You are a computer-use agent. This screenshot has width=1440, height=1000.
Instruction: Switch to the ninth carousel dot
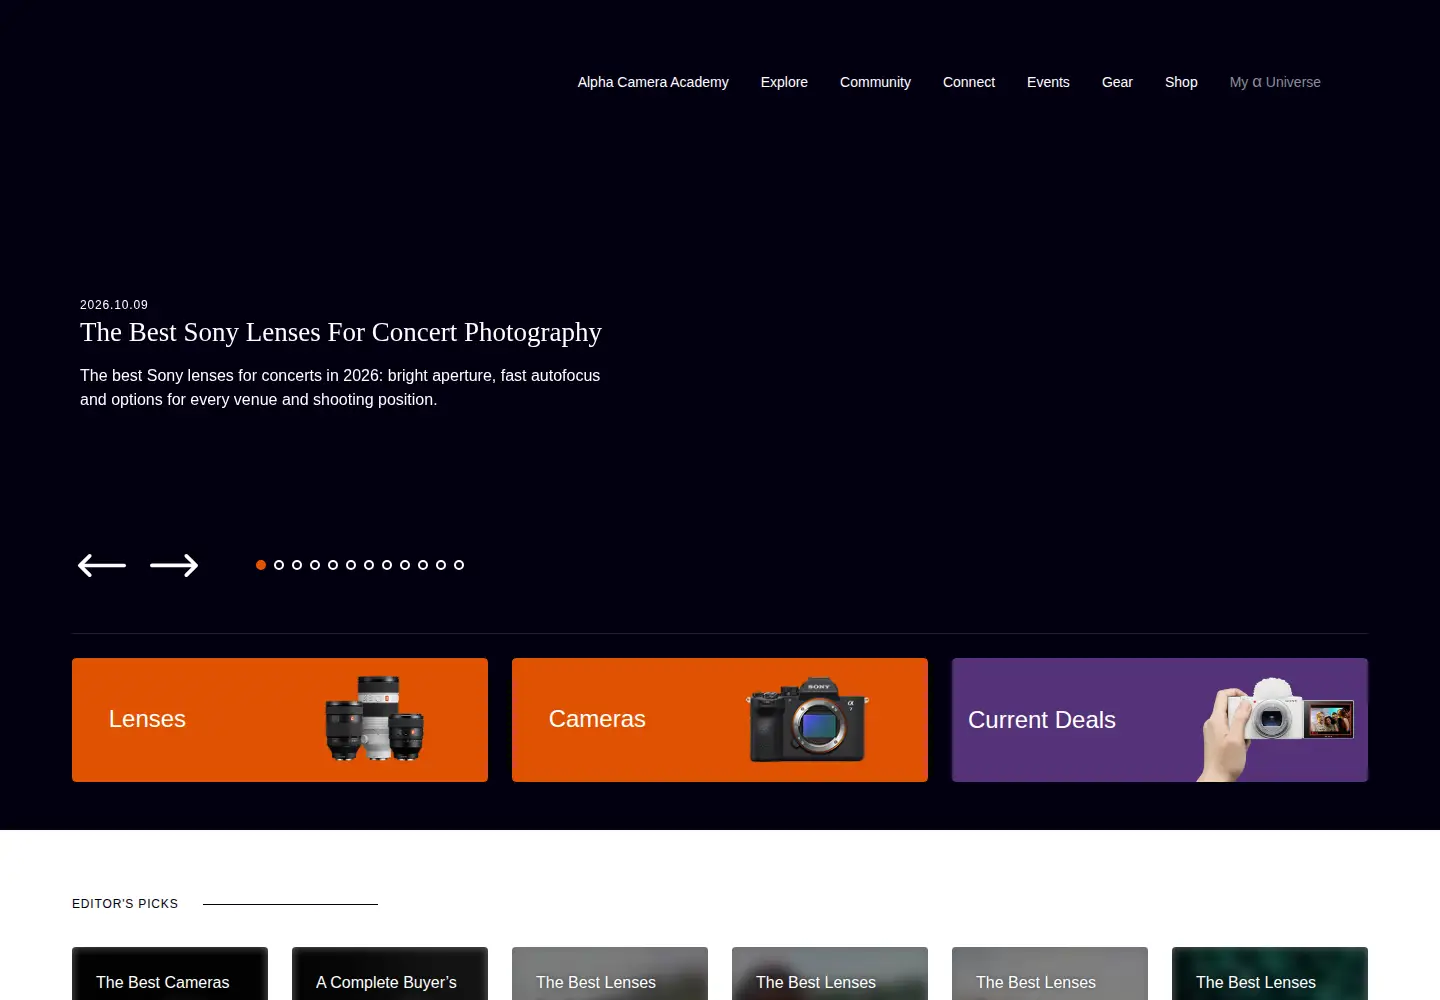(x=405, y=565)
